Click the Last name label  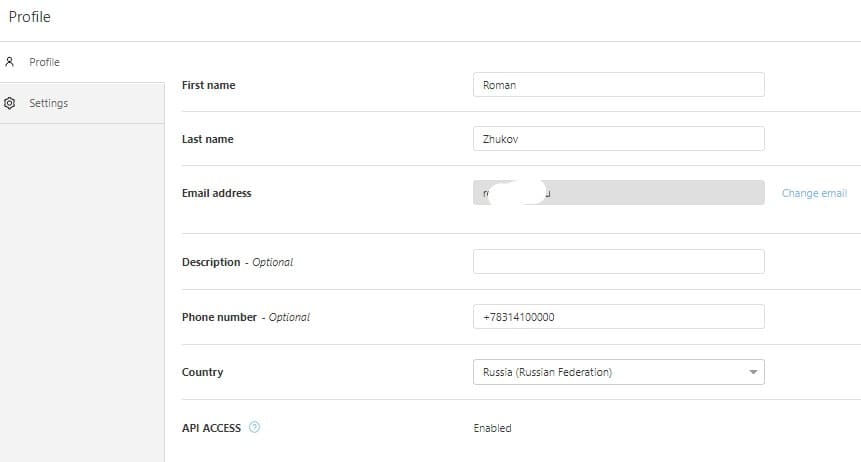pyautogui.click(x=208, y=139)
